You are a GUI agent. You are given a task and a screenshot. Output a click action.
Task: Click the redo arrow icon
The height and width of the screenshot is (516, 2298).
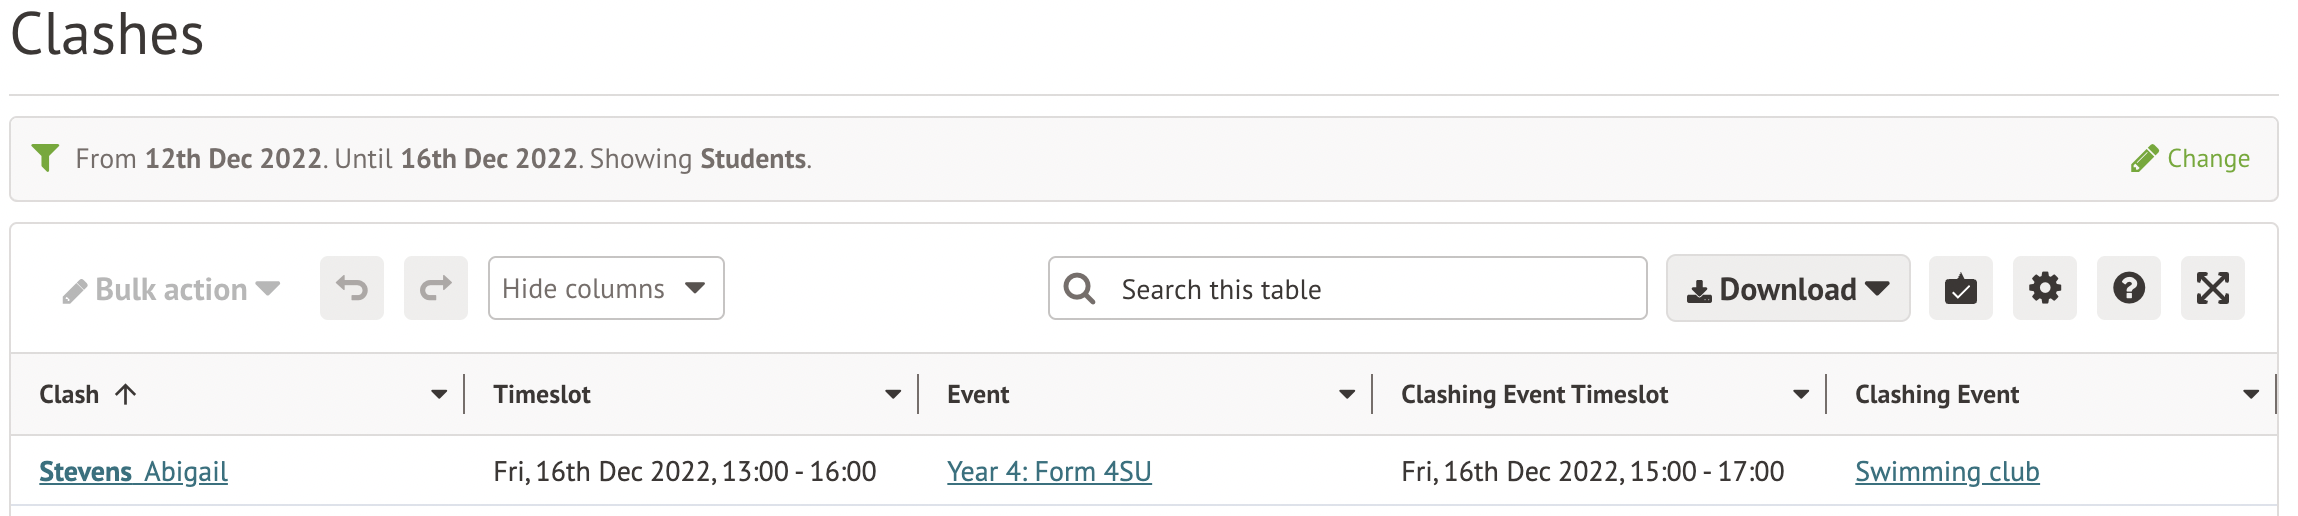(436, 289)
